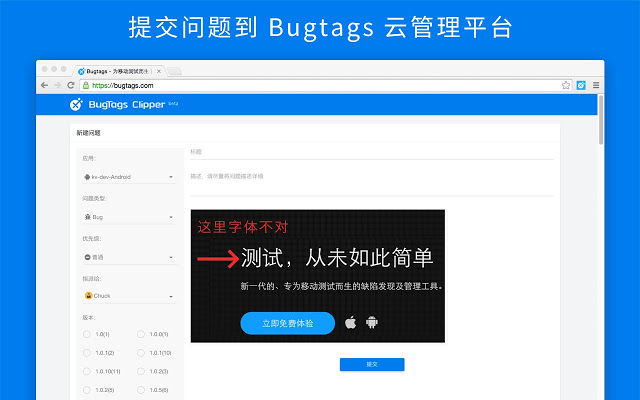The image size is (640, 400).
Task: Click the blue 提交 submit button
Action: pos(372,364)
